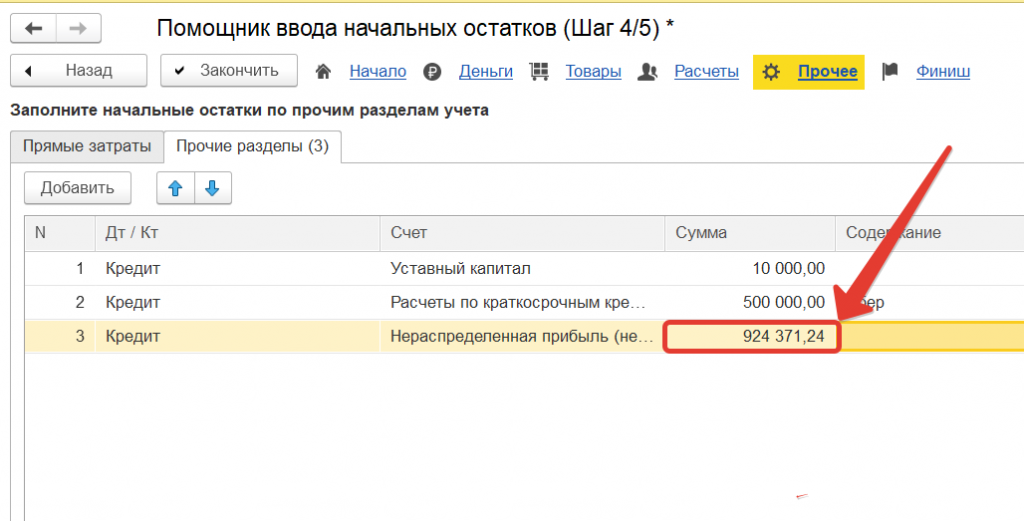Move row down with the down arrow
Image resolution: width=1024 pixels, height=521 pixels.
point(212,188)
